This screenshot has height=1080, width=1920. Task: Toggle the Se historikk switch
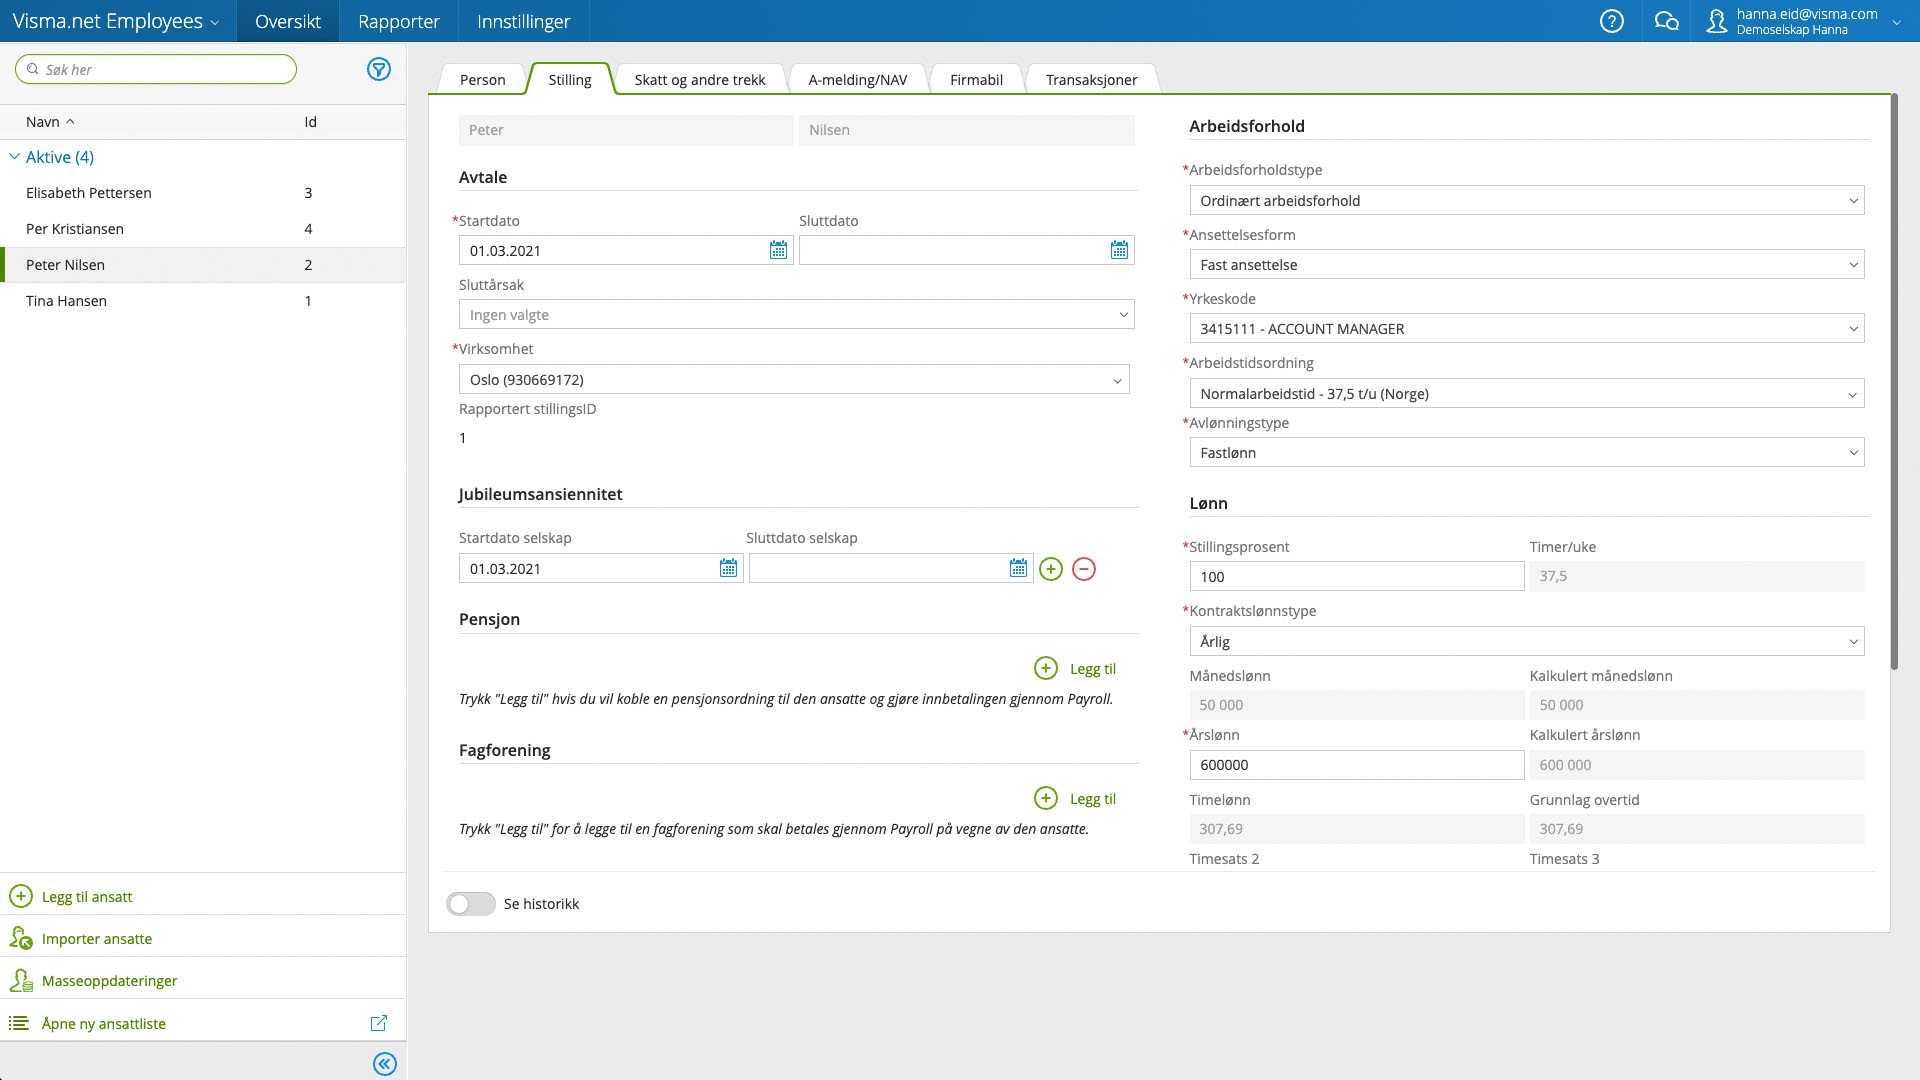pyautogui.click(x=470, y=904)
